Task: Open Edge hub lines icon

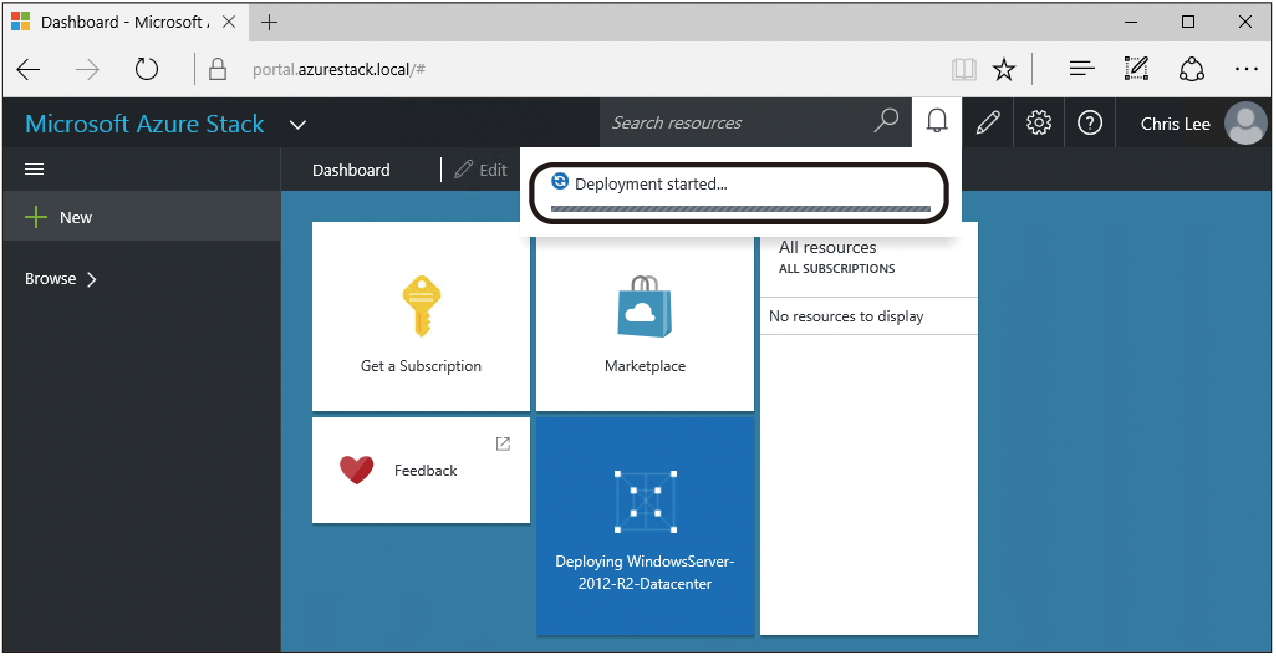Action: point(1082,69)
